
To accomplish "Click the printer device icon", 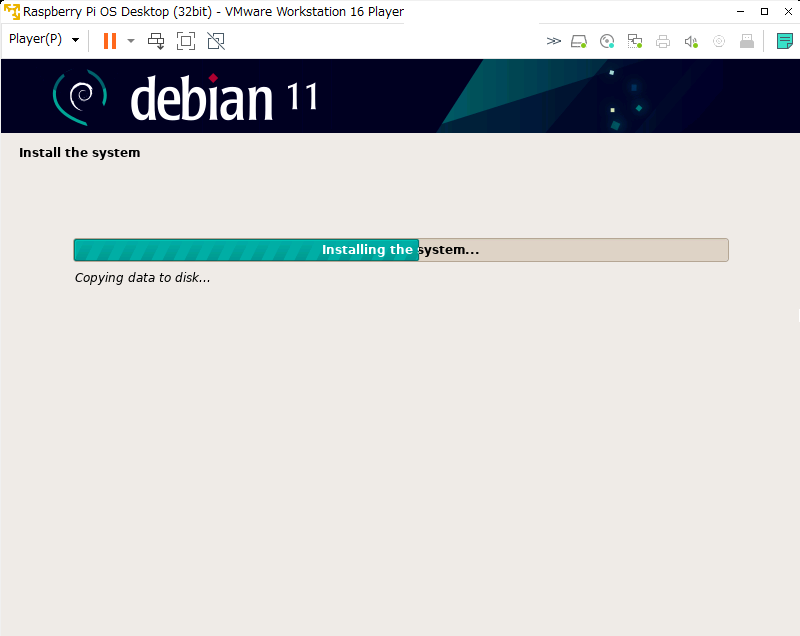I will pyautogui.click(x=663, y=41).
